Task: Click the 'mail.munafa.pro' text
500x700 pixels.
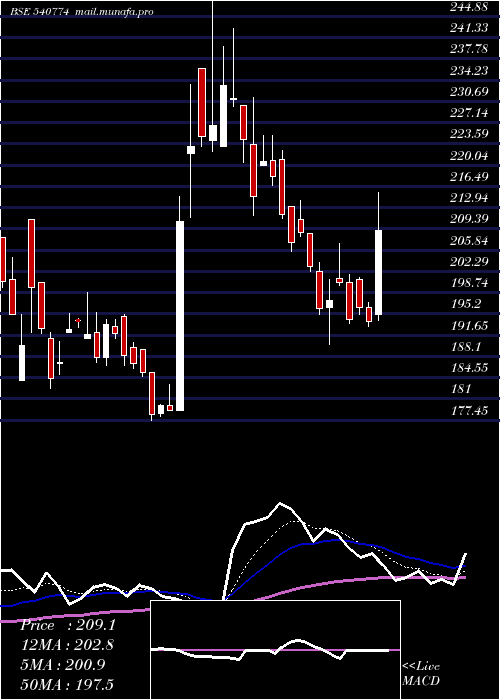Action: [x=113, y=12]
